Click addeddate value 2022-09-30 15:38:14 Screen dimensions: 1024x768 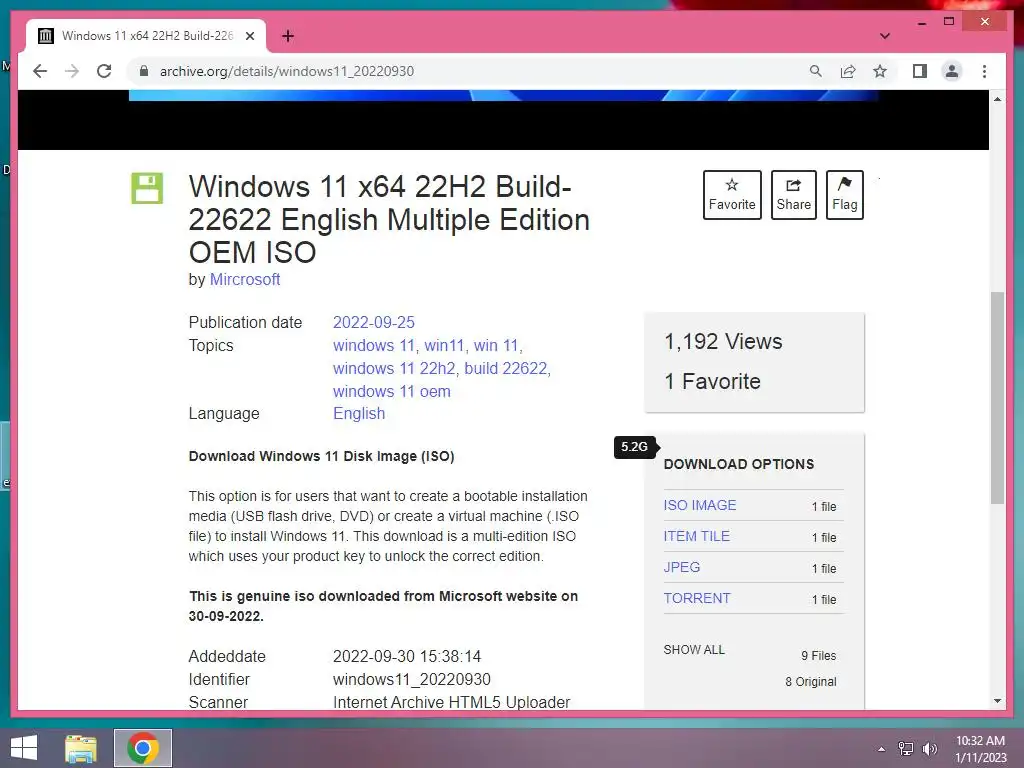pyautogui.click(x=407, y=656)
